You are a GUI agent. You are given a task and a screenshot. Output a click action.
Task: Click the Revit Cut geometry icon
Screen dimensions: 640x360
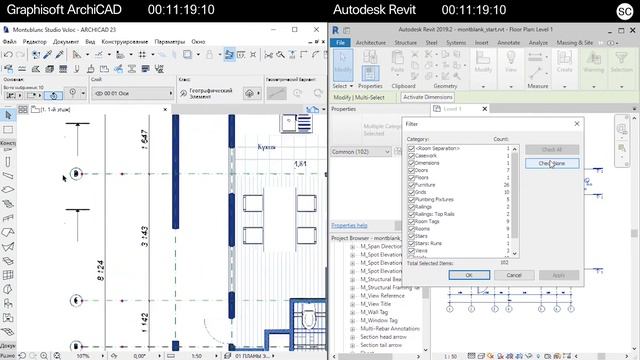coord(429,54)
